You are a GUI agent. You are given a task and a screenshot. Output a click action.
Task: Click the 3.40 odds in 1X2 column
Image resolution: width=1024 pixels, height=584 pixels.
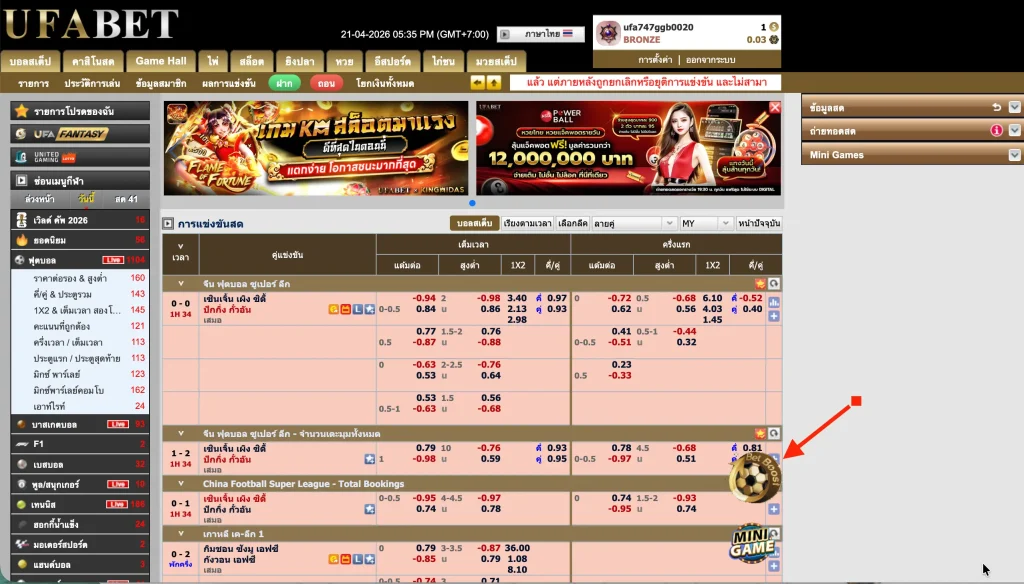[x=517, y=299]
